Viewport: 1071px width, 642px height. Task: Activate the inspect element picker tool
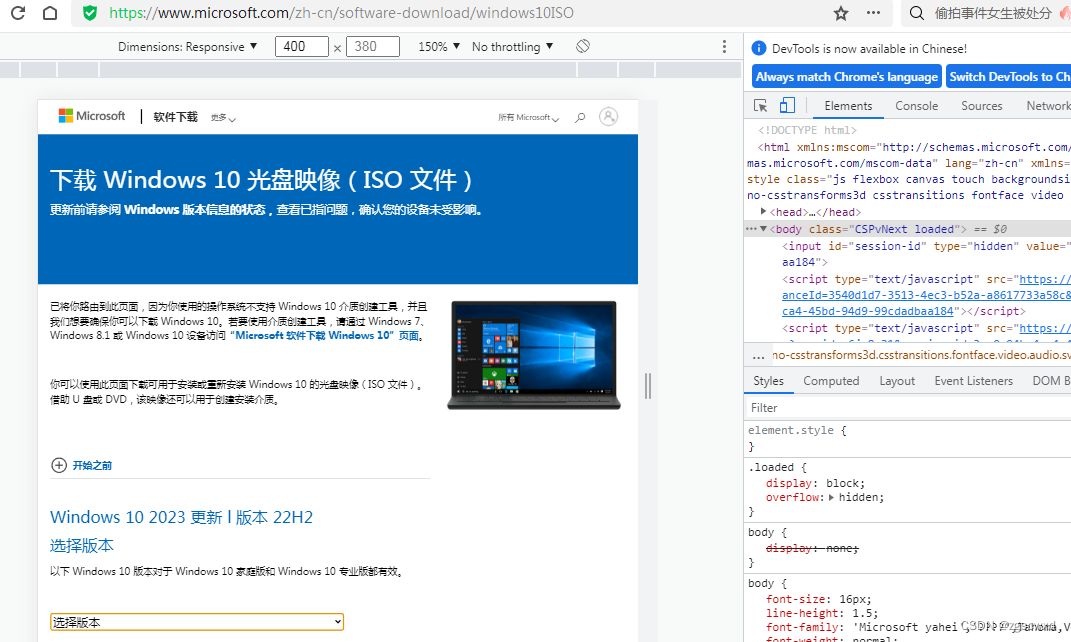760,105
